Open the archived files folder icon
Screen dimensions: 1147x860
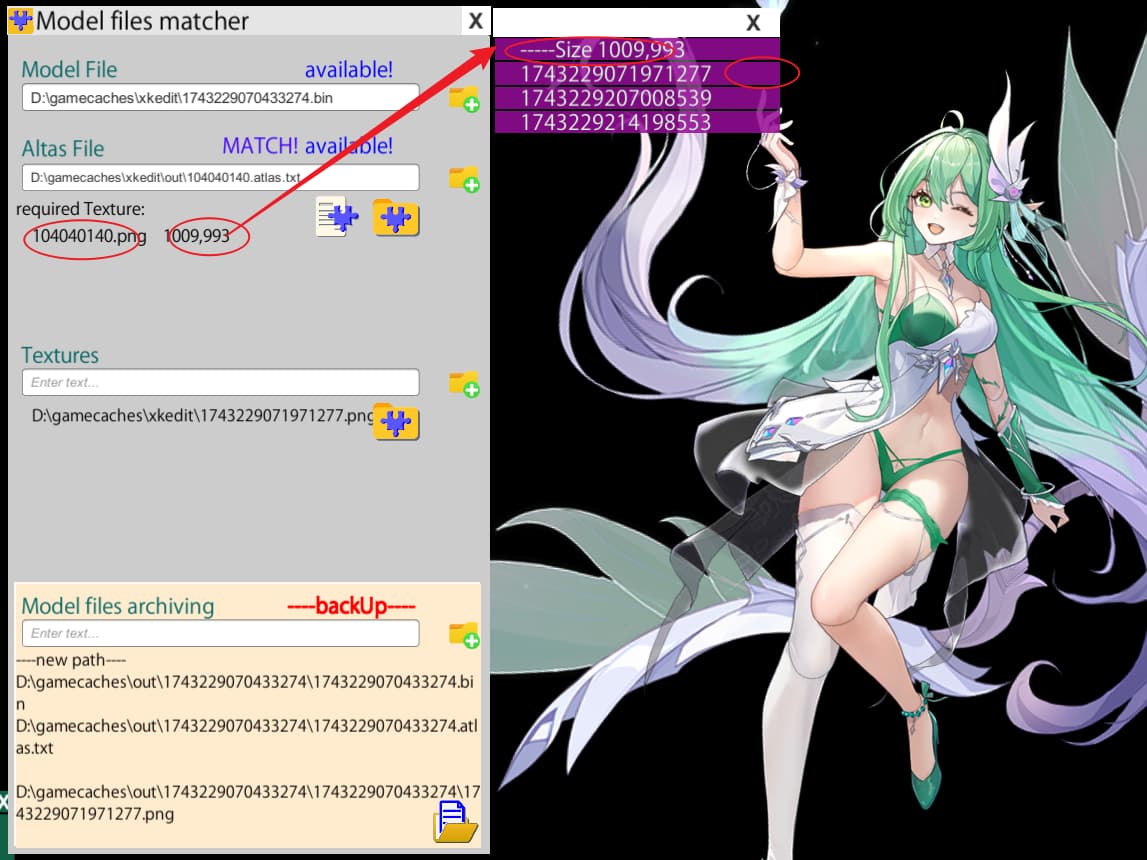tap(455, 821)
